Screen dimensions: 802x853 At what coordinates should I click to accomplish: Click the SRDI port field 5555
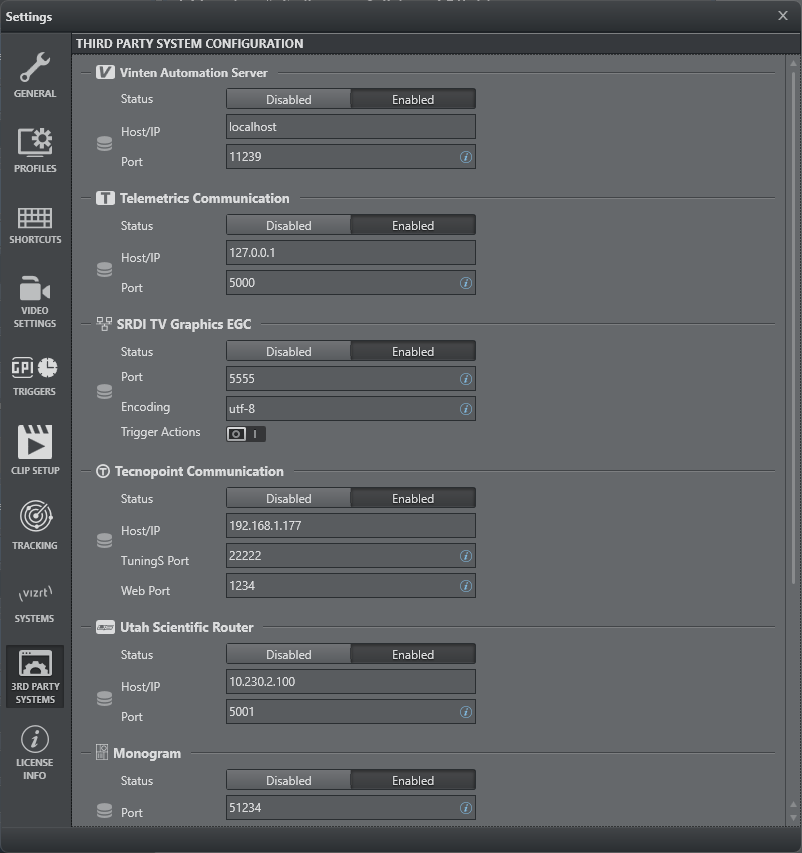click(351, 379)
